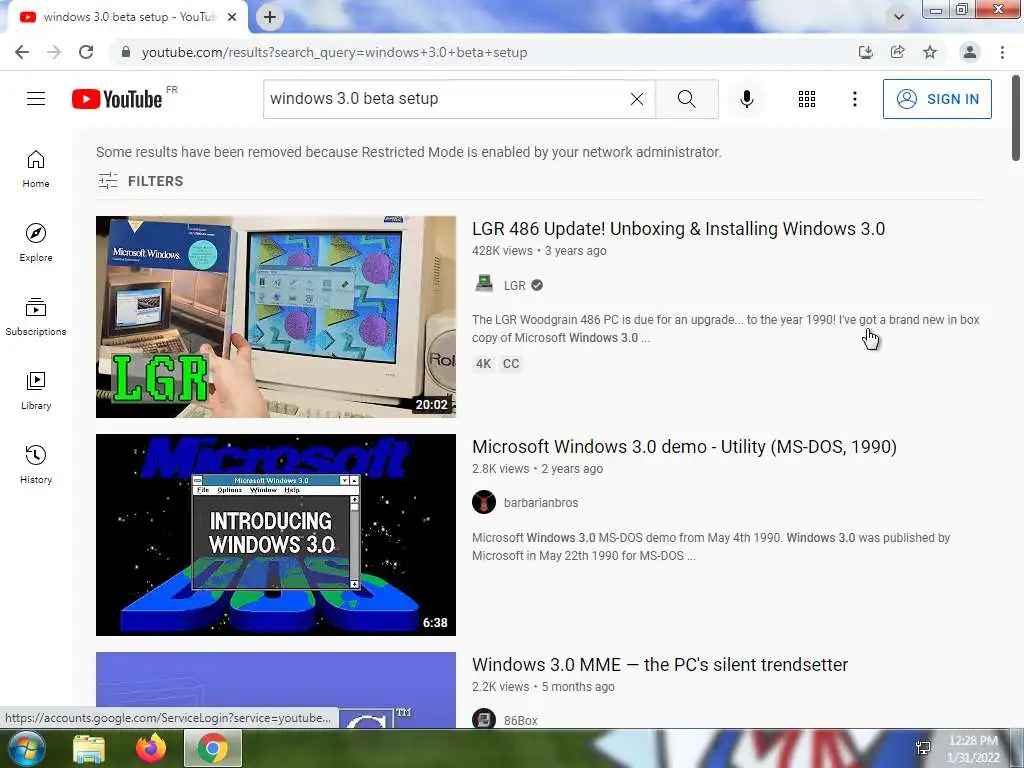Close the windows 3.0 beta setup tab

click(x=232, y=17)
